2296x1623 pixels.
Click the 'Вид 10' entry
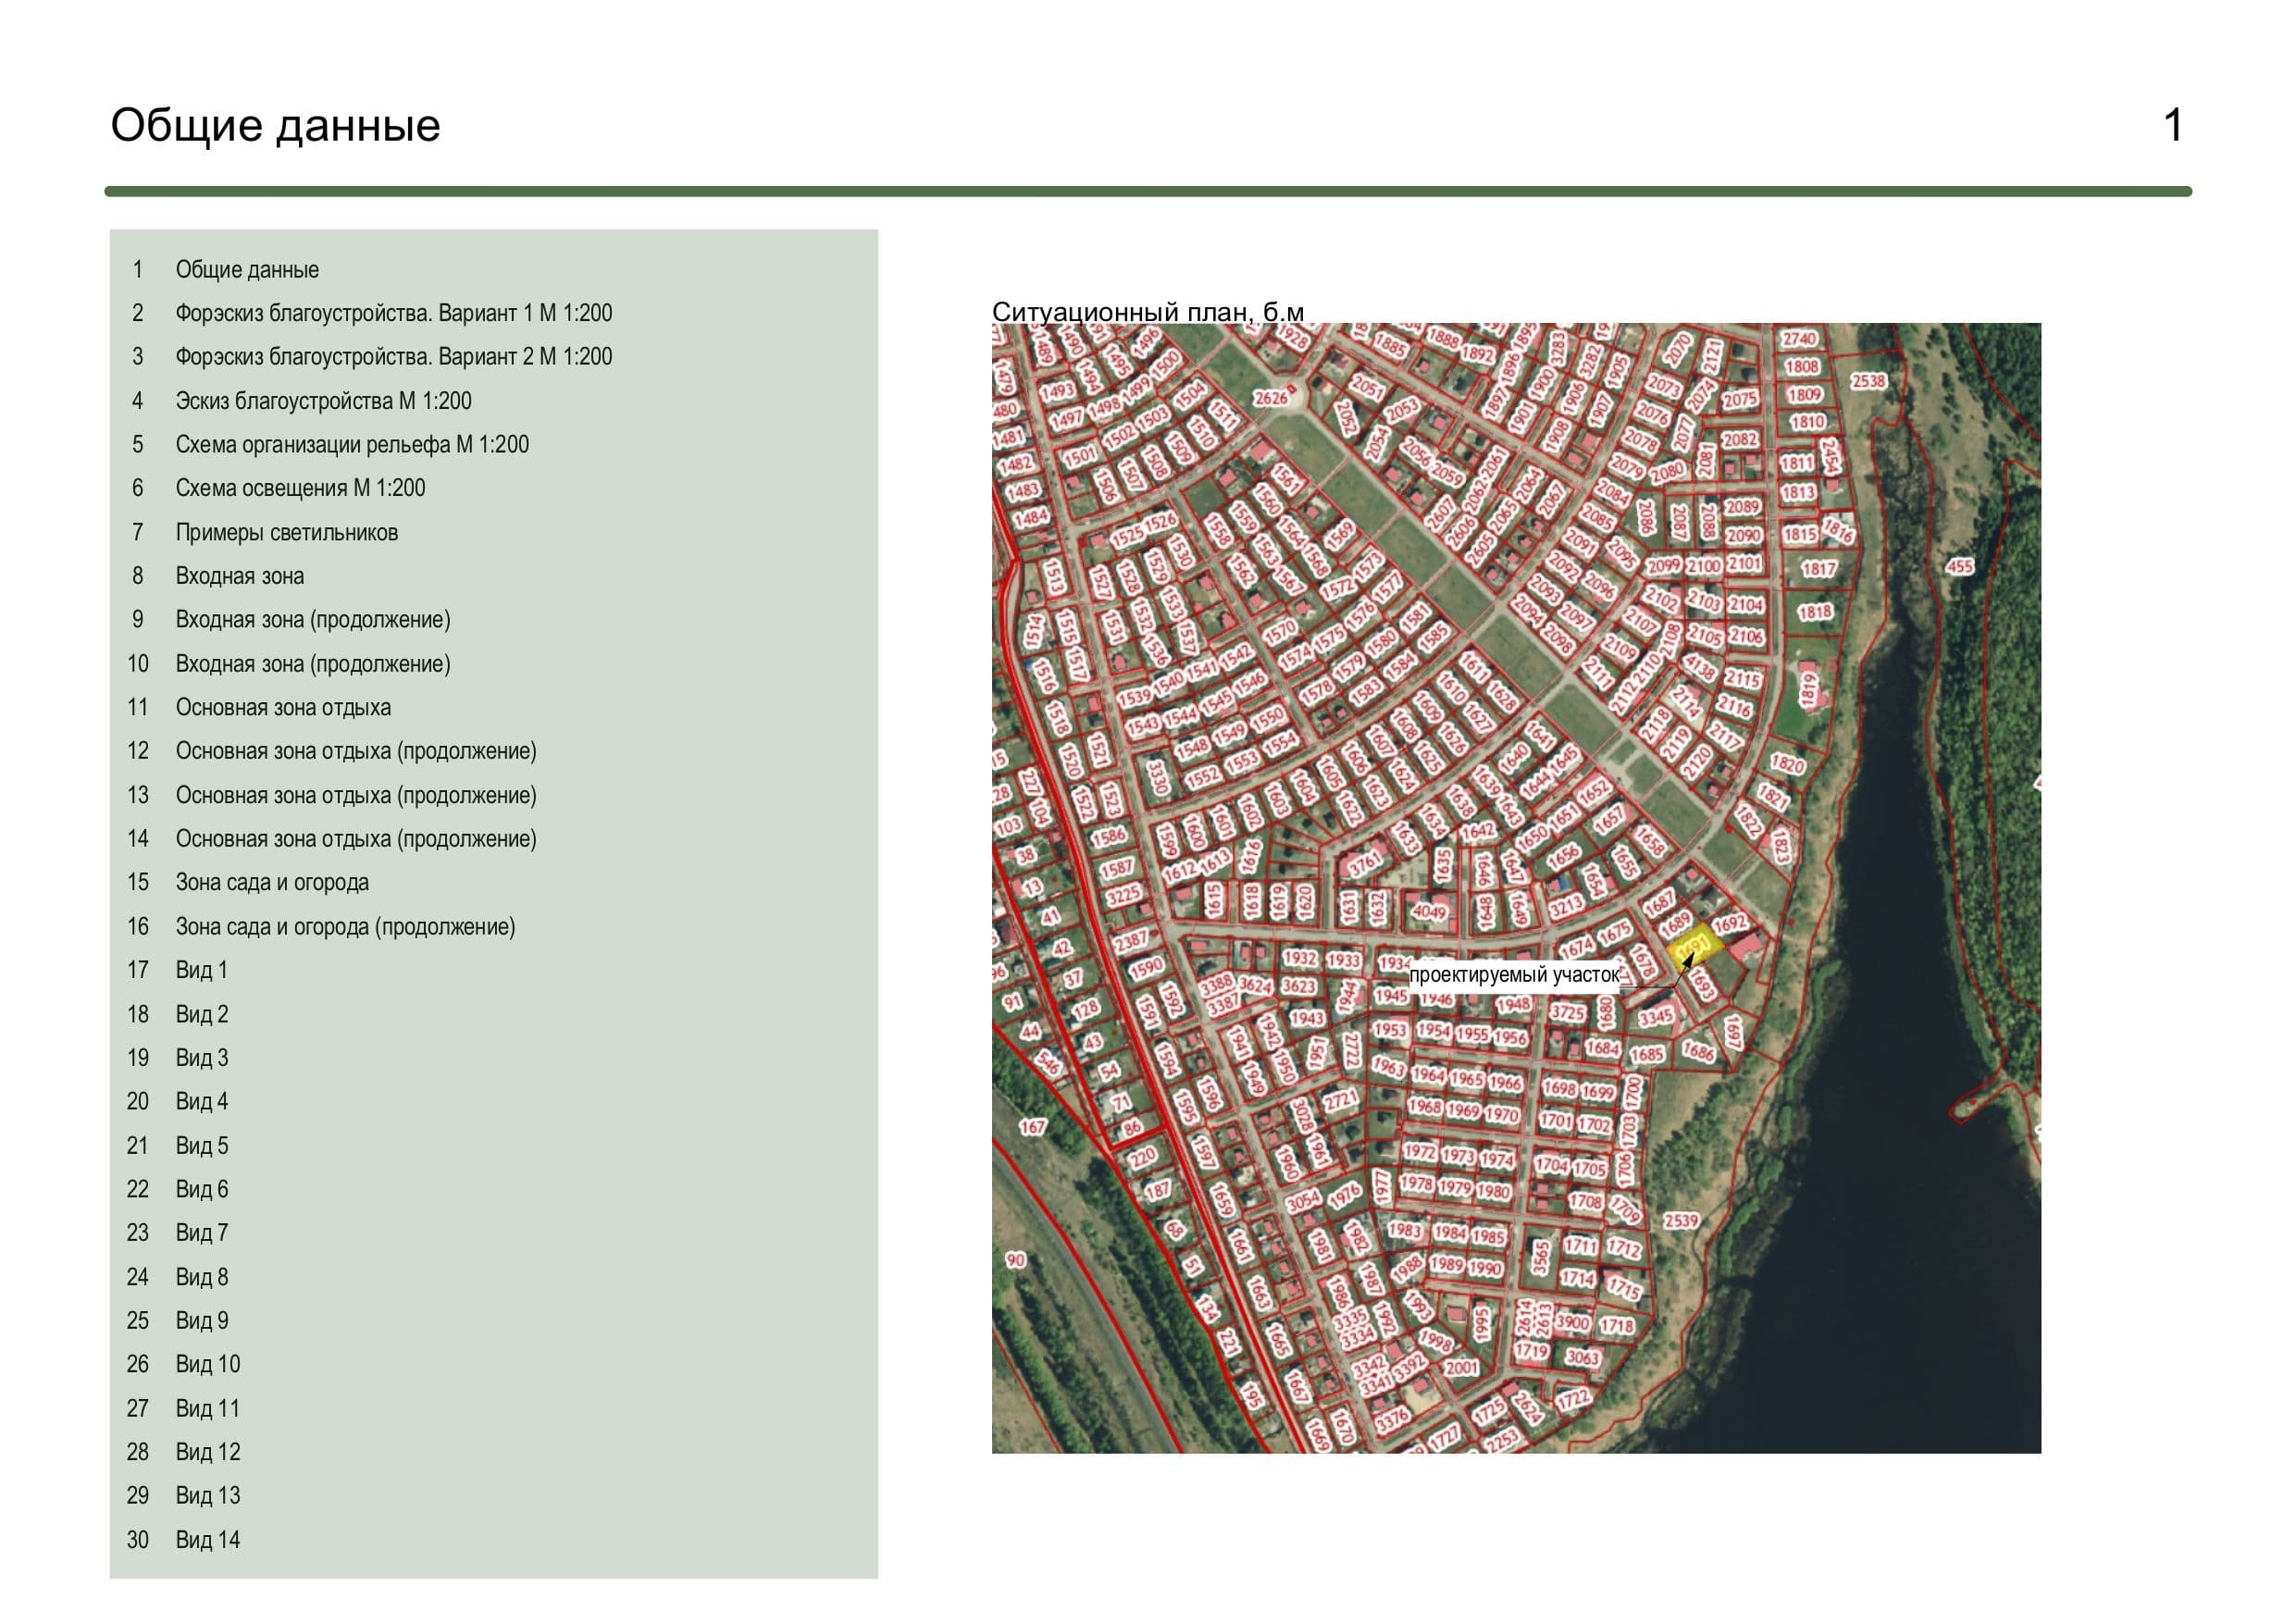(208, 1365)
